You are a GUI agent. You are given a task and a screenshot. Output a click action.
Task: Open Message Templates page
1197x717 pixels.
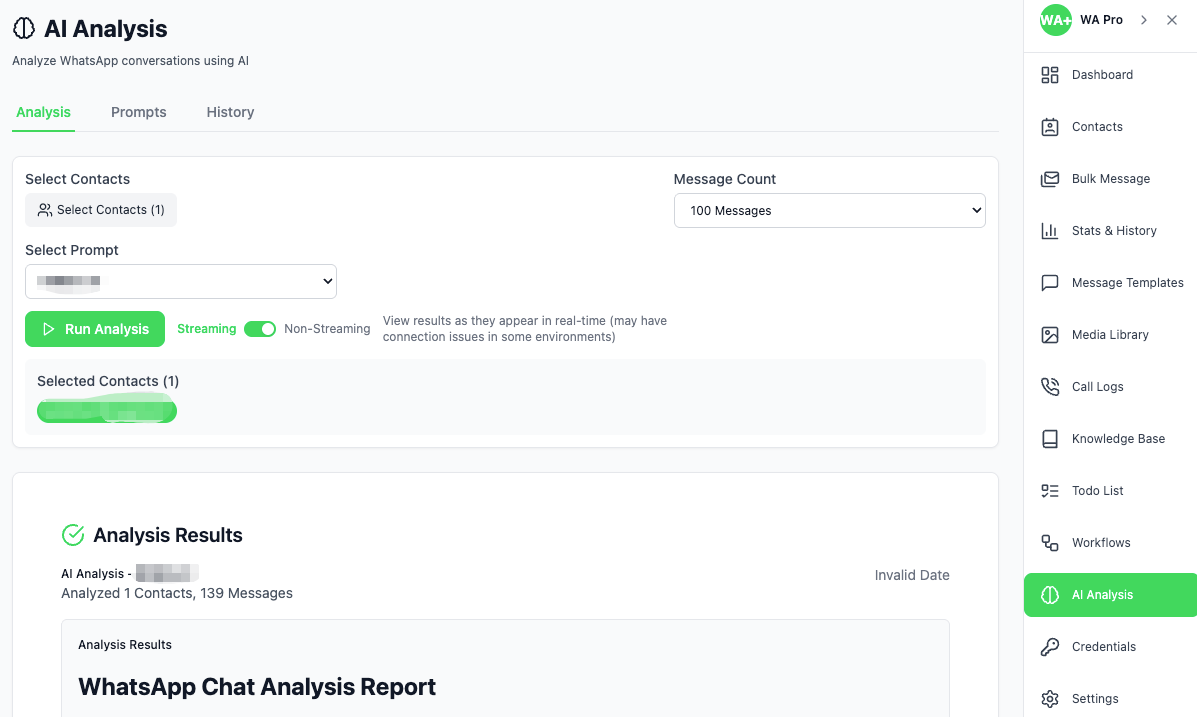tap(1110, 283)
